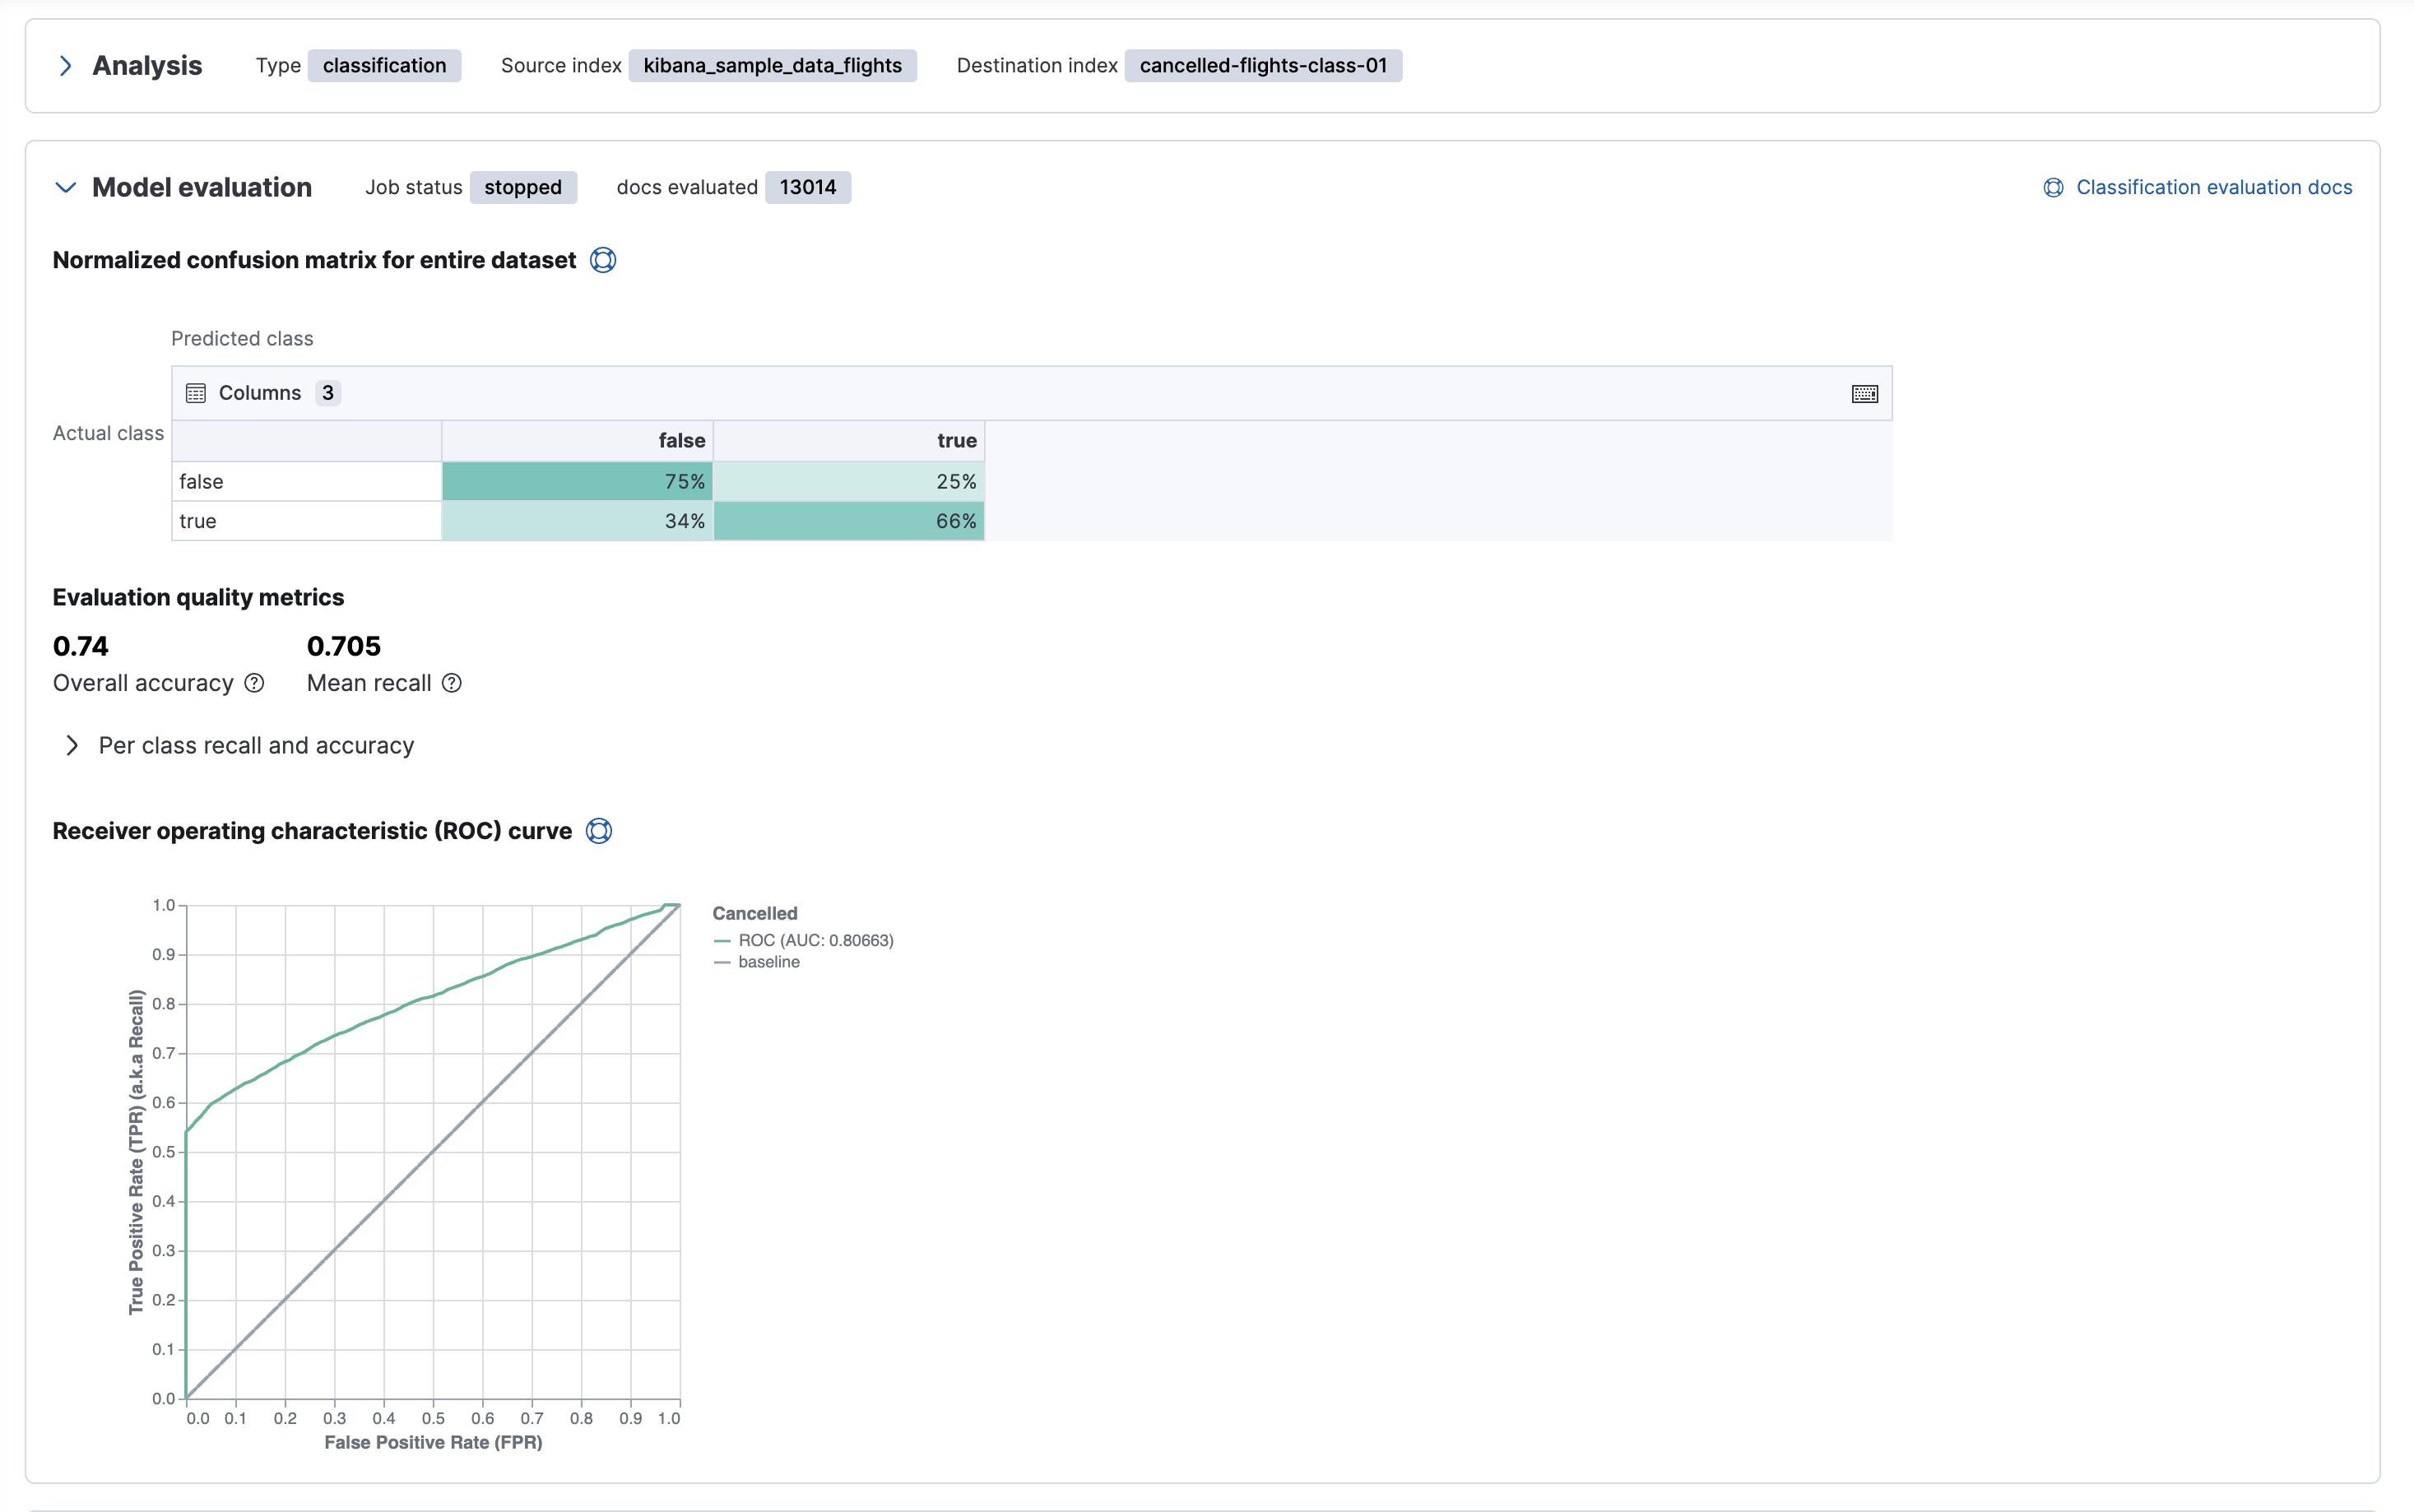
Task: Click the cancelled-flights-class-01 destination index badge
Action: point(1263,66)
